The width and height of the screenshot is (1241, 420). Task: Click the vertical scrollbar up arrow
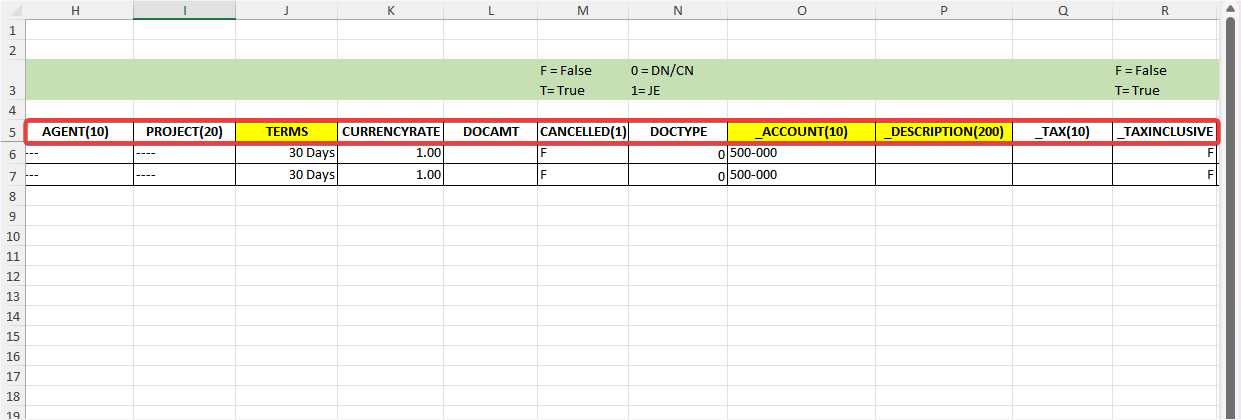tap(1231, 7)
